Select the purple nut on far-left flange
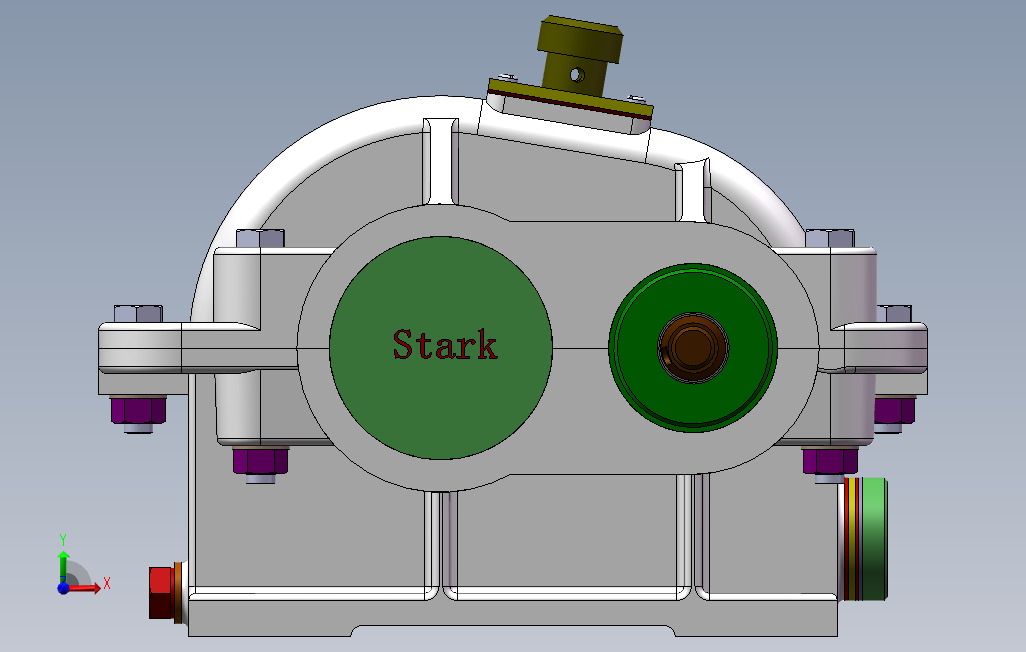This screenshot has width=1026, height=652. (138, 410)
